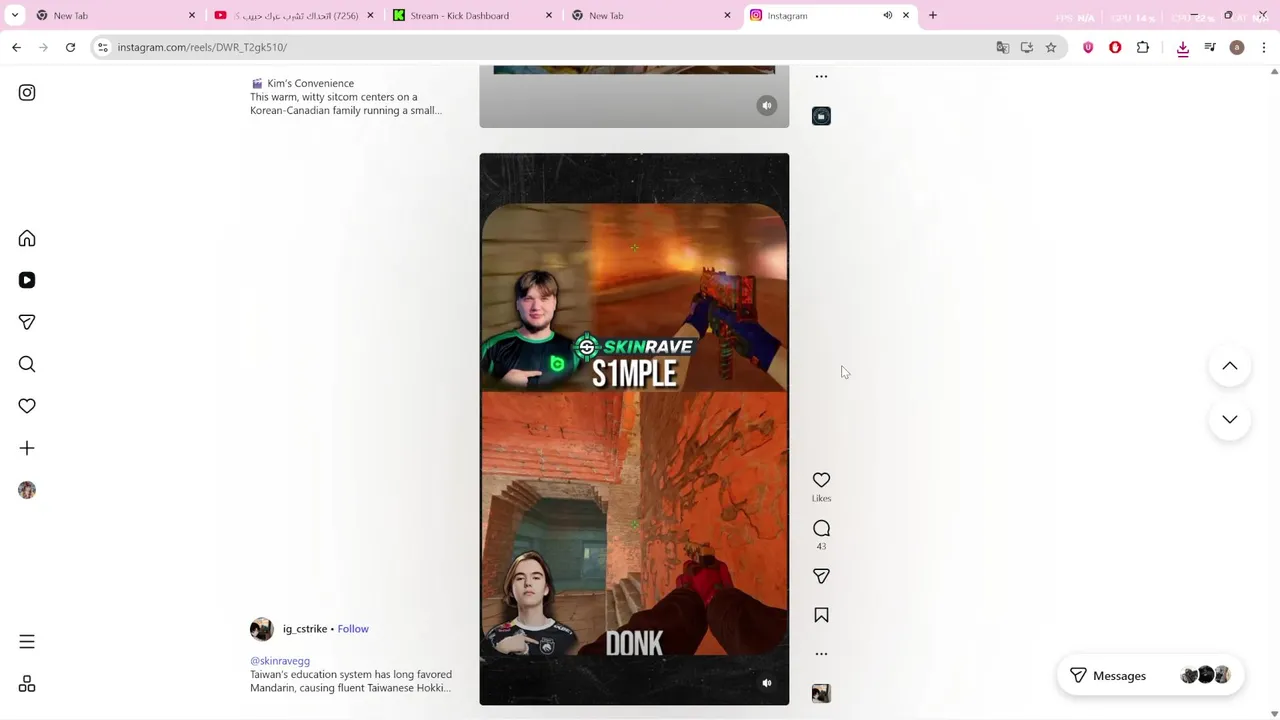The width and height of the screenshot is (1280, 720).
Task: Open the Messages floating button
Action: (x=1150, y=676)
